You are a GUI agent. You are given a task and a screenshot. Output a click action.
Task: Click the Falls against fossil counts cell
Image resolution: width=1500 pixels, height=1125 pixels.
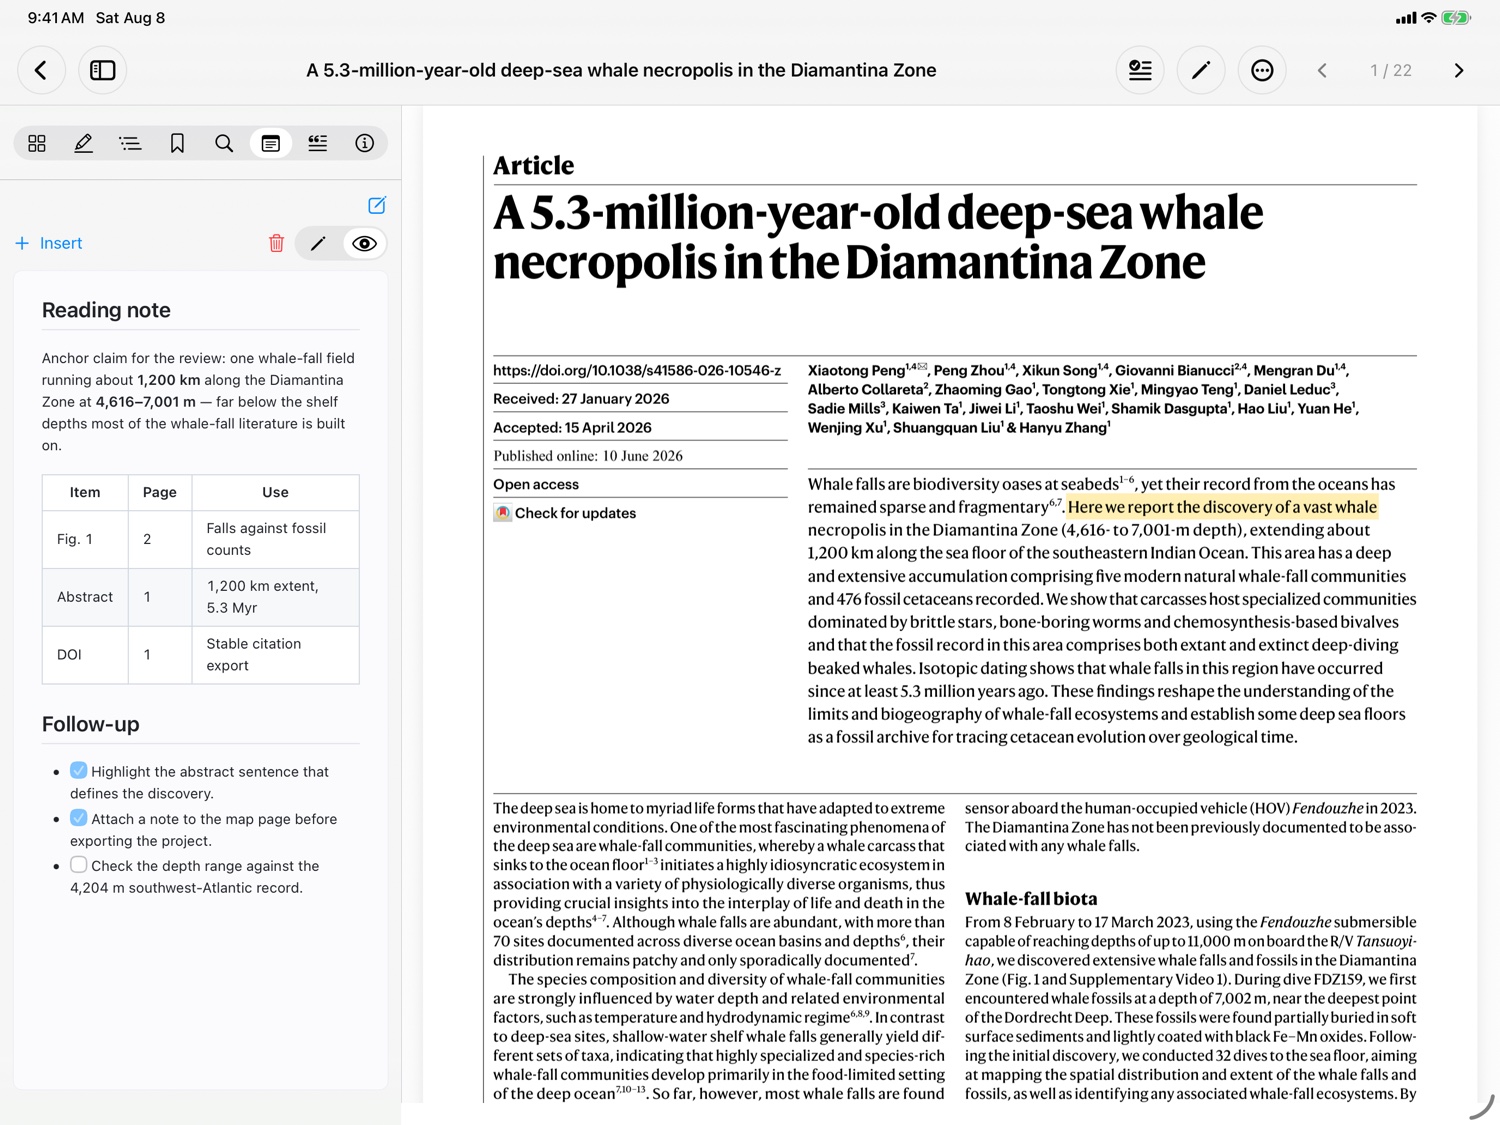click(x=275, y=539)
